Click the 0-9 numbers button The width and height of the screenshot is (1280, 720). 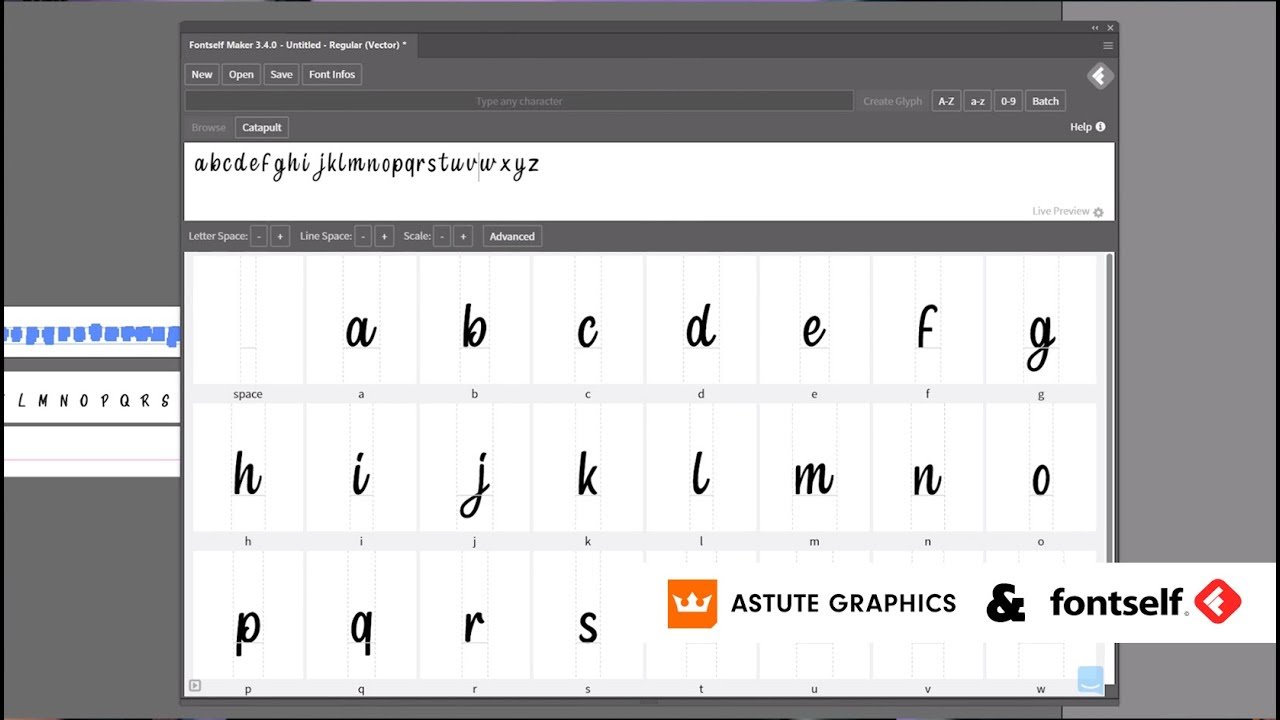(x=1008, y=101)
